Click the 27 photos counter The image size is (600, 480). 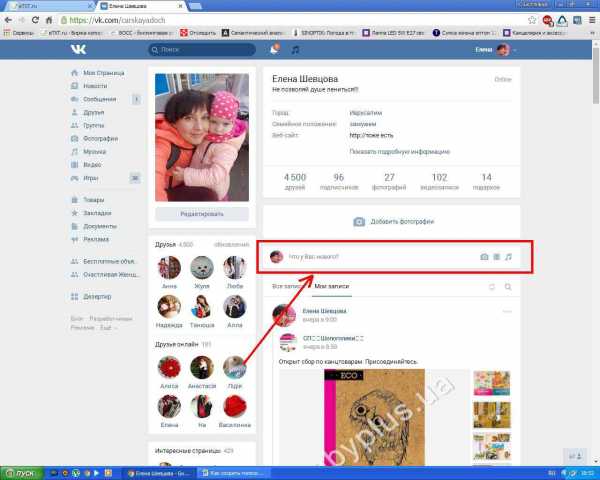(x=389, y=181)
